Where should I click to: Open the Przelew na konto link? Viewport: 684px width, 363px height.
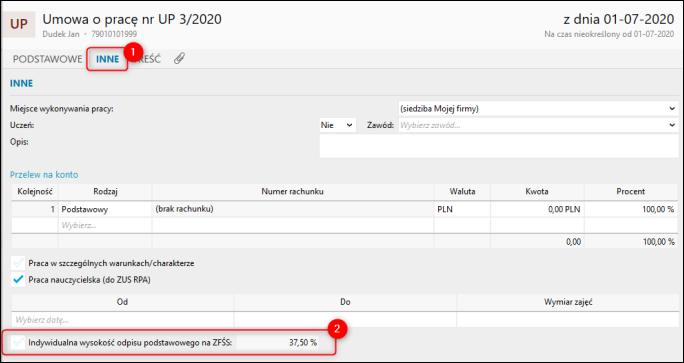[x=44, y=175]
